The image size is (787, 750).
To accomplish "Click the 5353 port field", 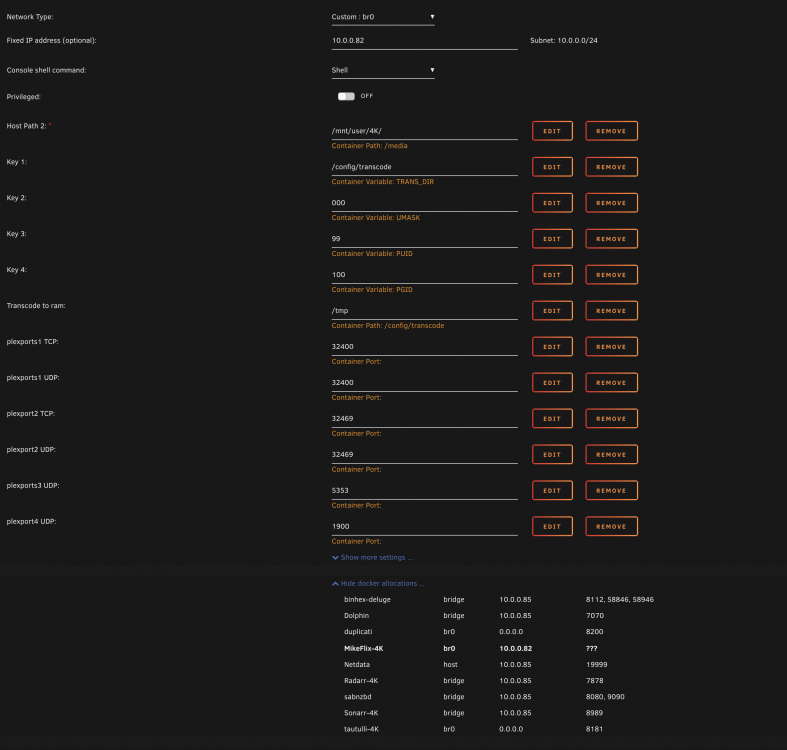I will click(424, 490).
